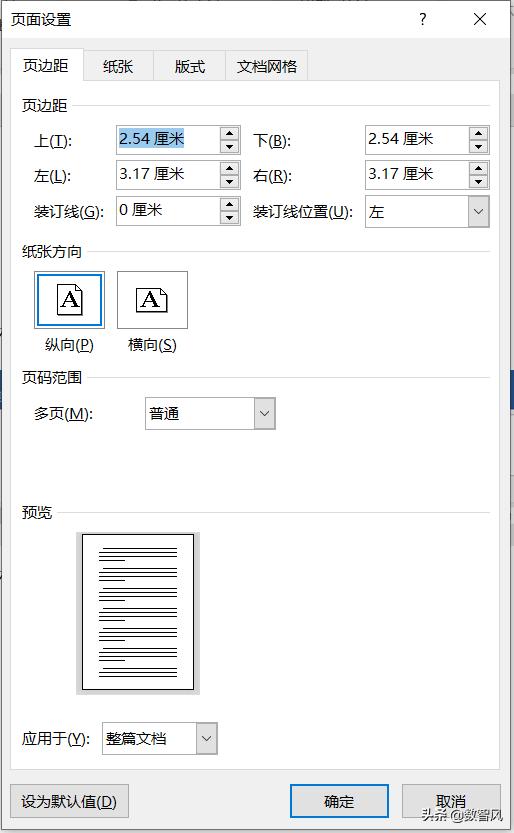Viewport: 514px width, 833px height.
Task: Select the landscape 横向 orientation icon
Action: [x=152, y=300]
